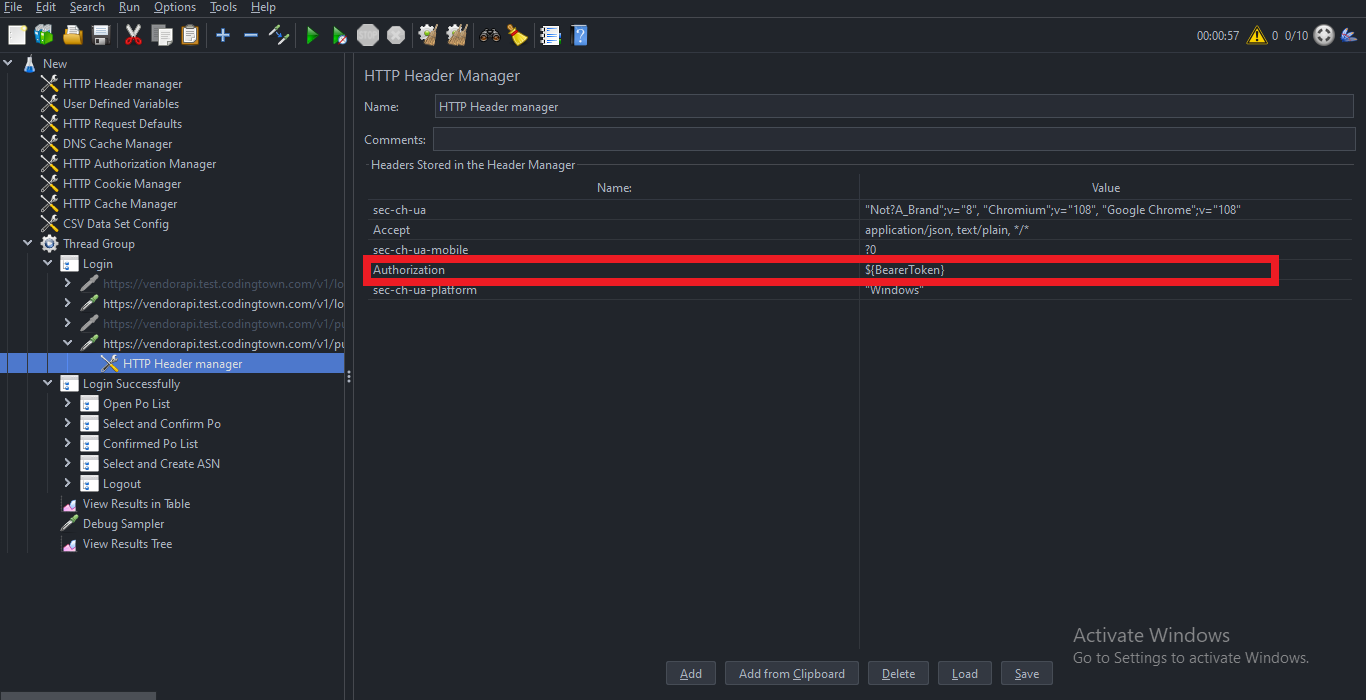The height and width of the screenshot is (700, 1366).
Task: Click the Clear All double-broom icon
Action: [x=457, y=35]
